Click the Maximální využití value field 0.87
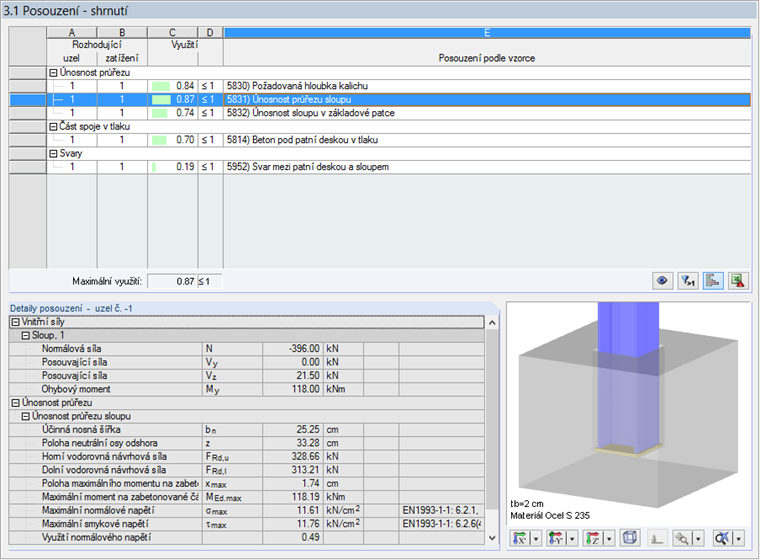The height and width of the screenshot is (560, 760). coord(172,281)
